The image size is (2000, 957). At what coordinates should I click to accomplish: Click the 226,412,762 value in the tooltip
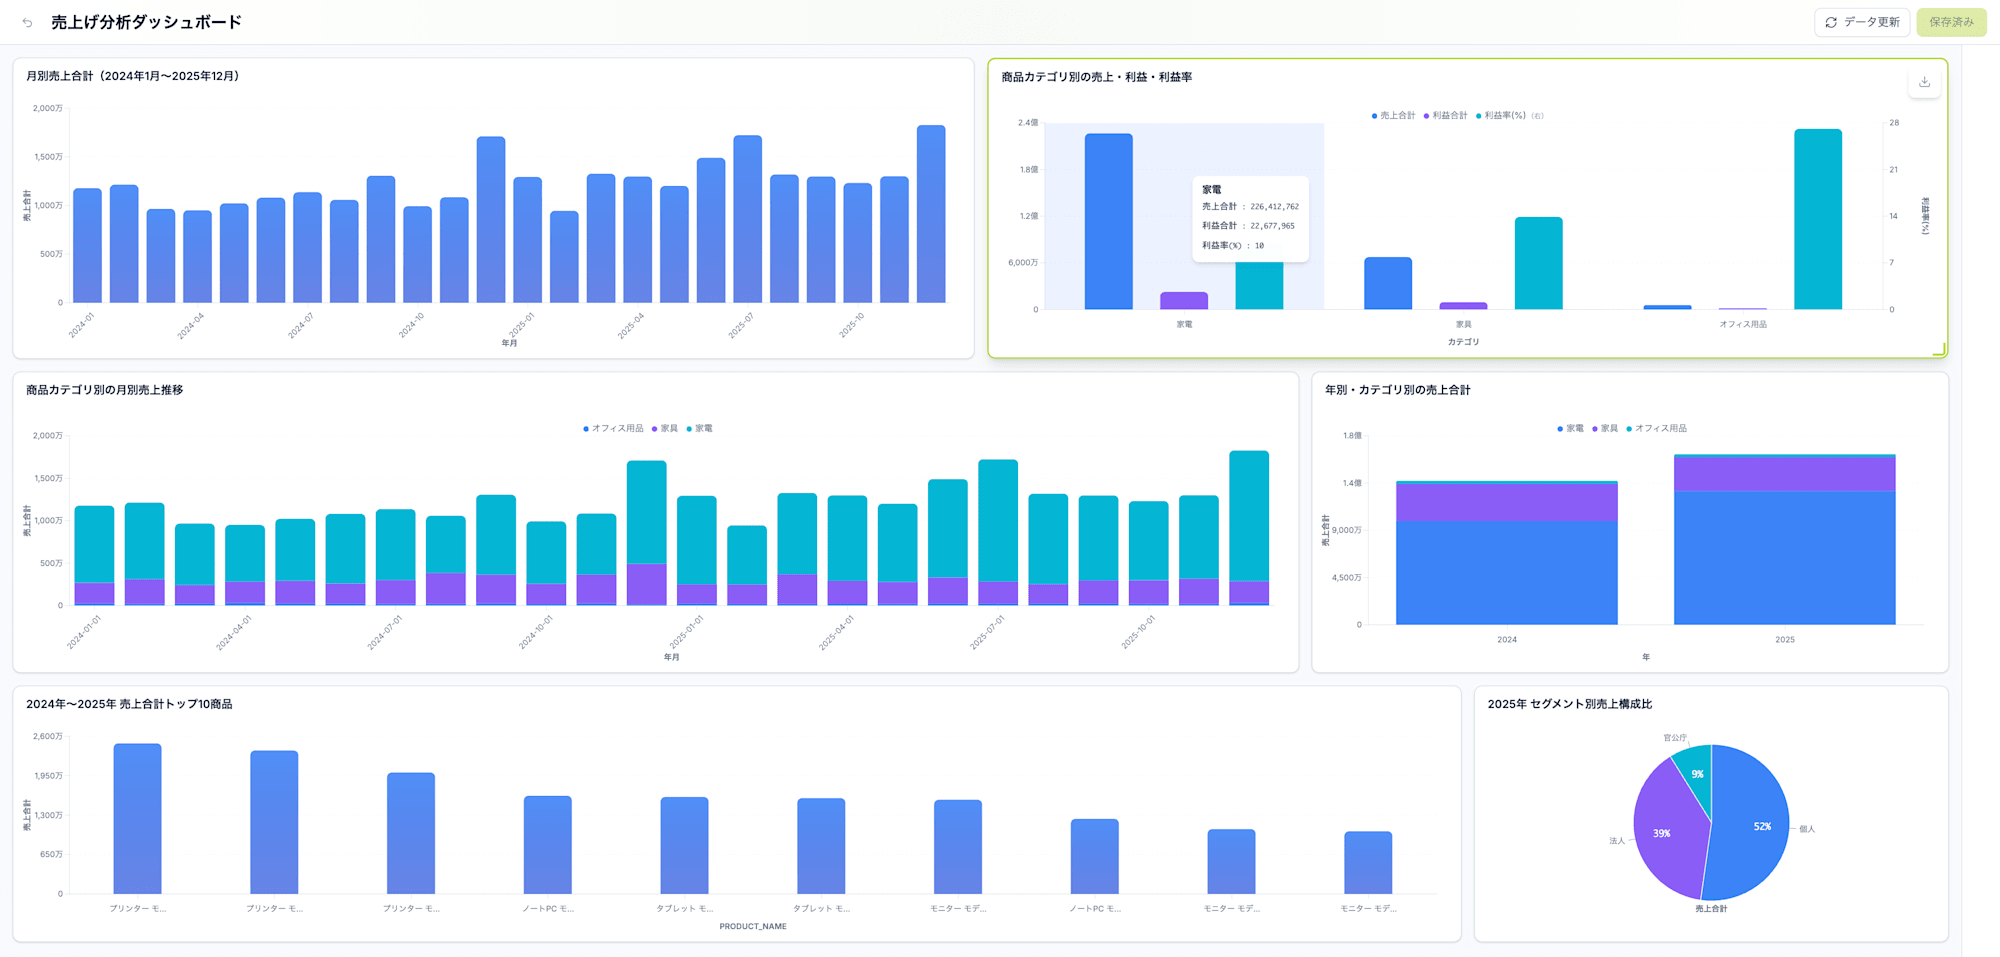1274,207
